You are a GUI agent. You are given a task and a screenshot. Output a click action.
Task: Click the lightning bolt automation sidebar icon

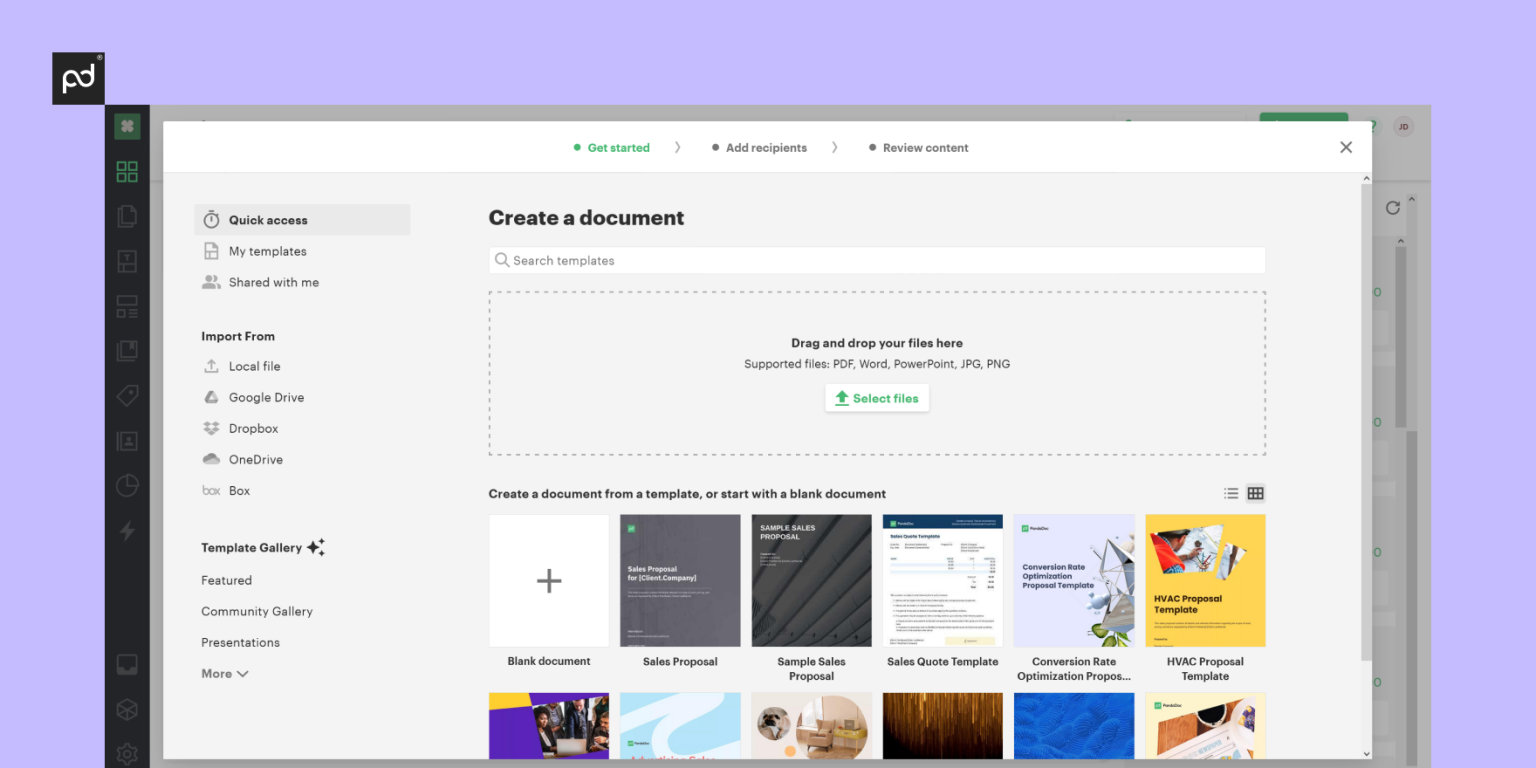[127, 531]
